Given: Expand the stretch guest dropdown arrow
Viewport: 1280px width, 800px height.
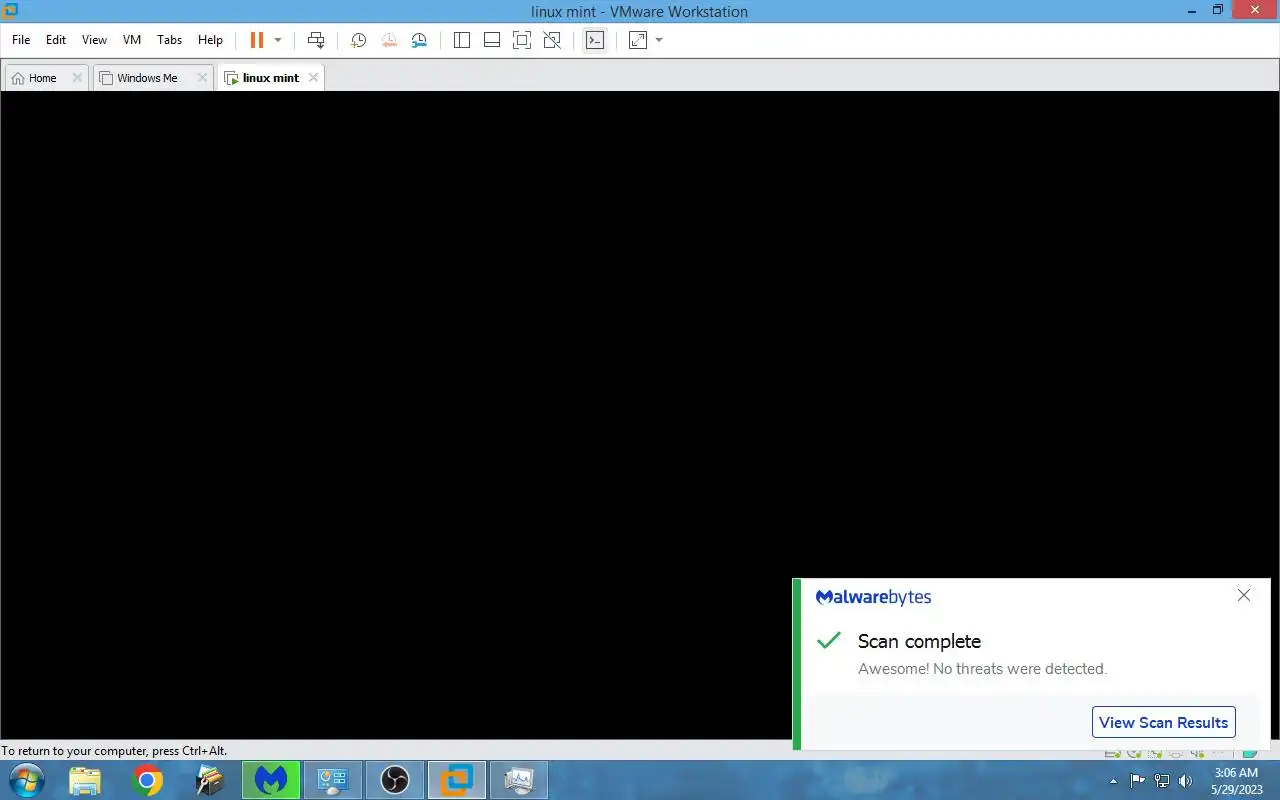Looking at the screenshot, I should [x=659, y=40].
